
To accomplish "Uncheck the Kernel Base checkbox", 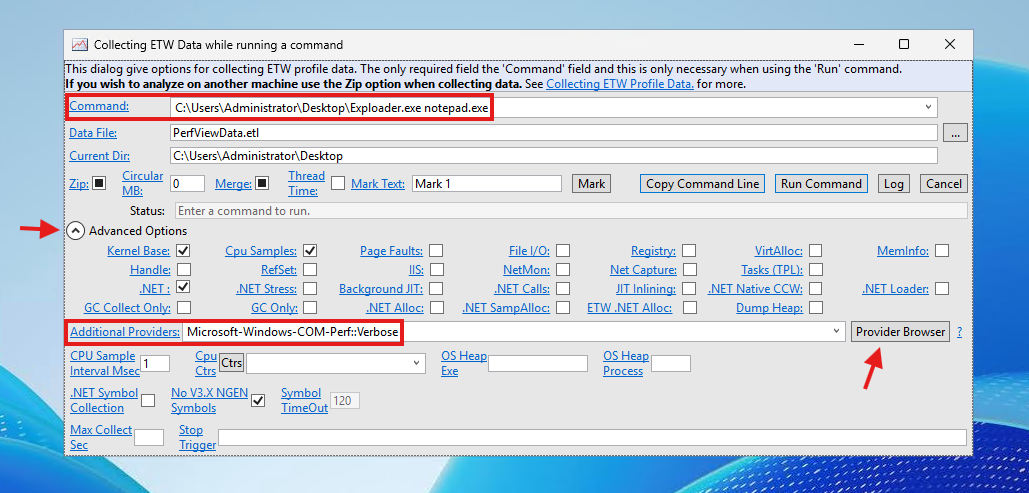I will coord(184,251).
